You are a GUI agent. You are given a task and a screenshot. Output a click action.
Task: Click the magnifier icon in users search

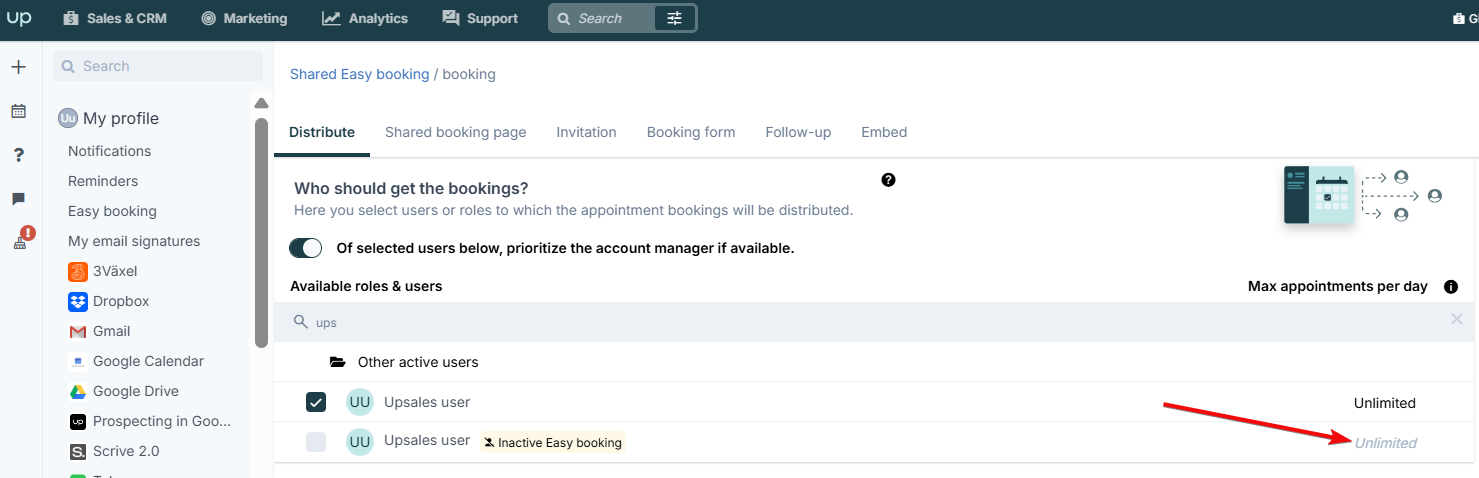(x=300, y=322)
